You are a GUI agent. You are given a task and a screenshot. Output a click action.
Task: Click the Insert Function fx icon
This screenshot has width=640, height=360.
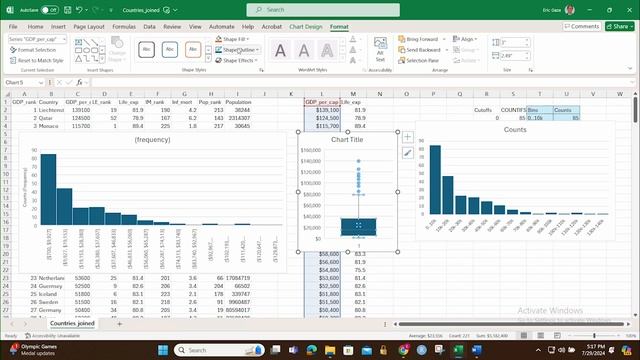pyautogui.click(x=80, y=82)
